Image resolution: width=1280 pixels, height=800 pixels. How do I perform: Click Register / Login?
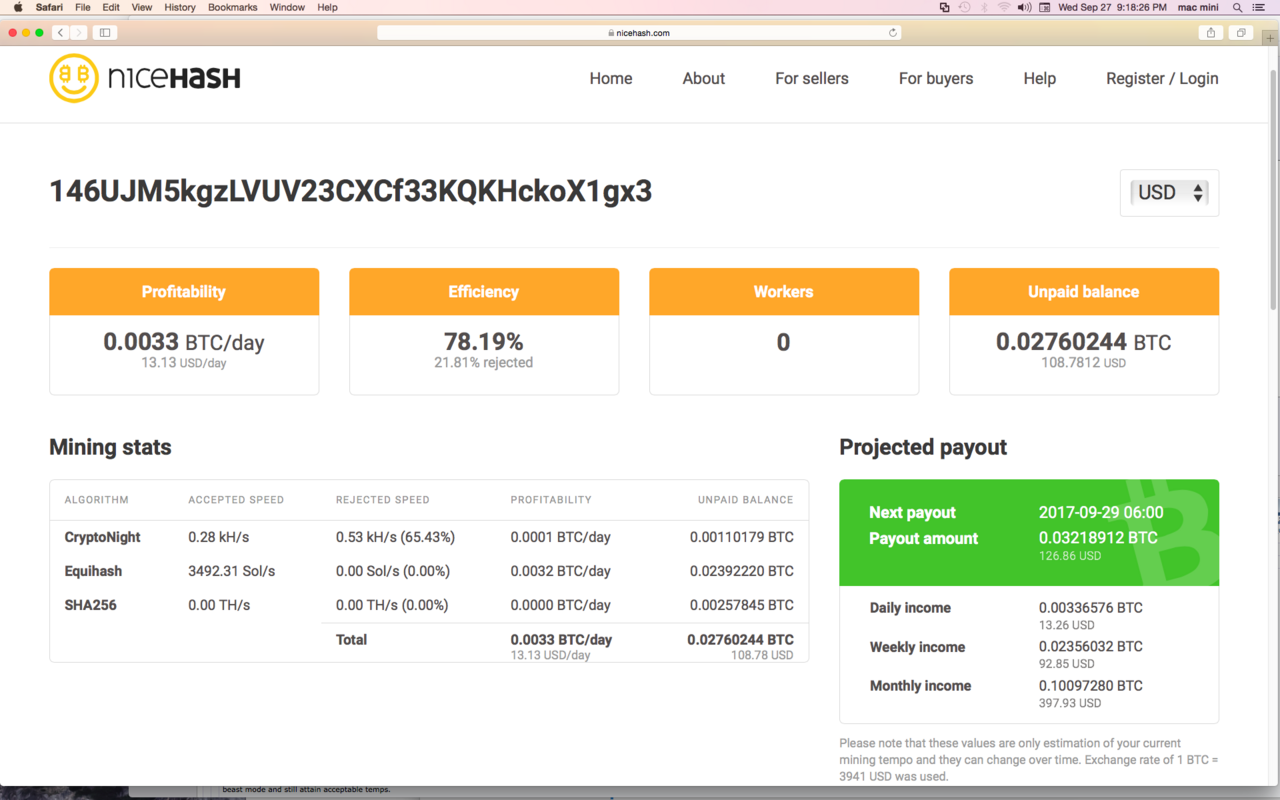pyautogui.click(x=1162, y=78)
